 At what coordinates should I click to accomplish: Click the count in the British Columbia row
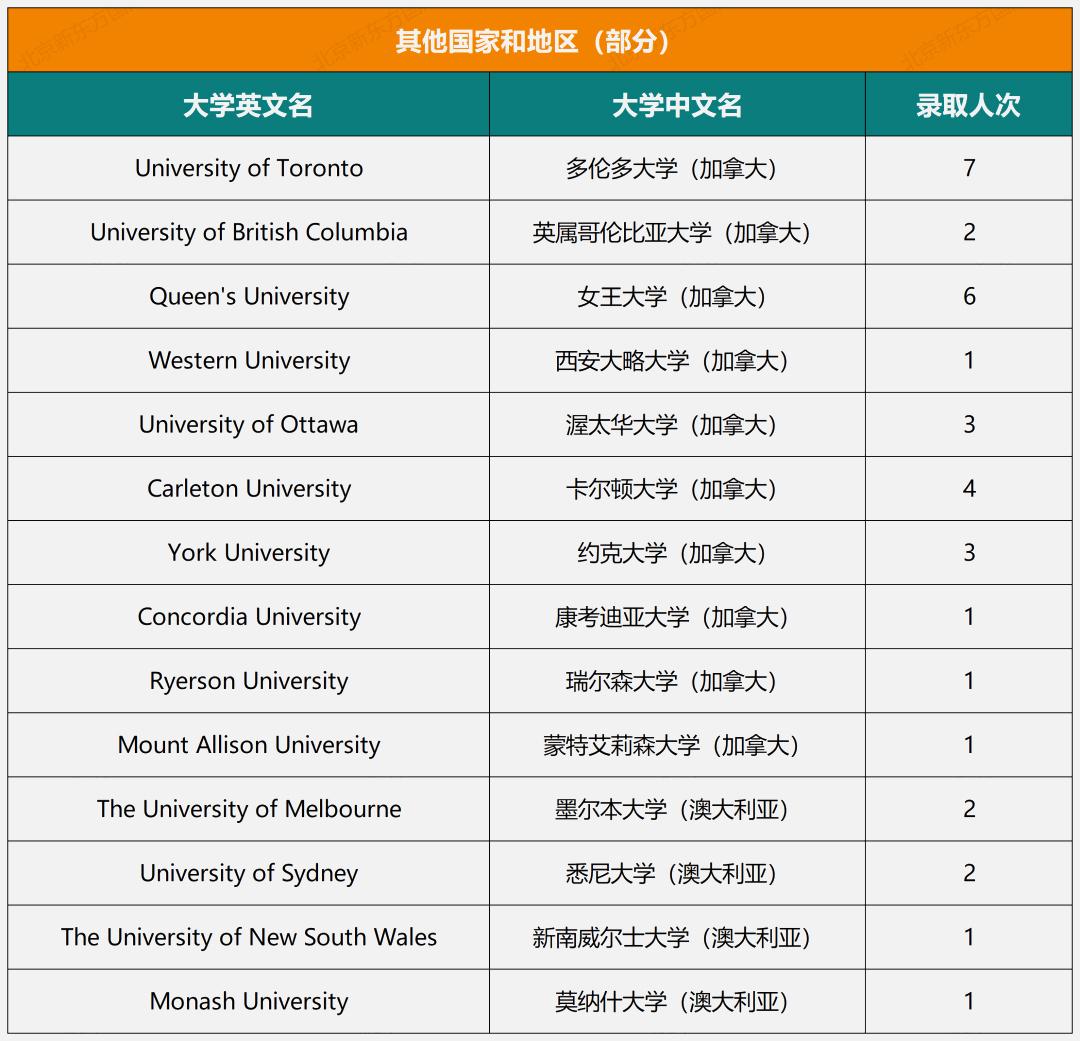[969, 232]
